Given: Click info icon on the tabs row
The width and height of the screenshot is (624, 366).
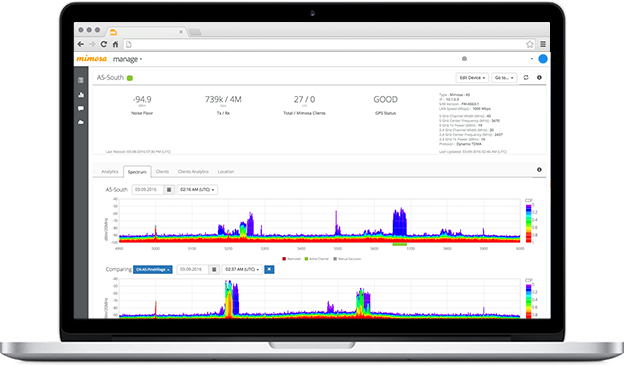Looking at the screenshot, I should 539,169.
